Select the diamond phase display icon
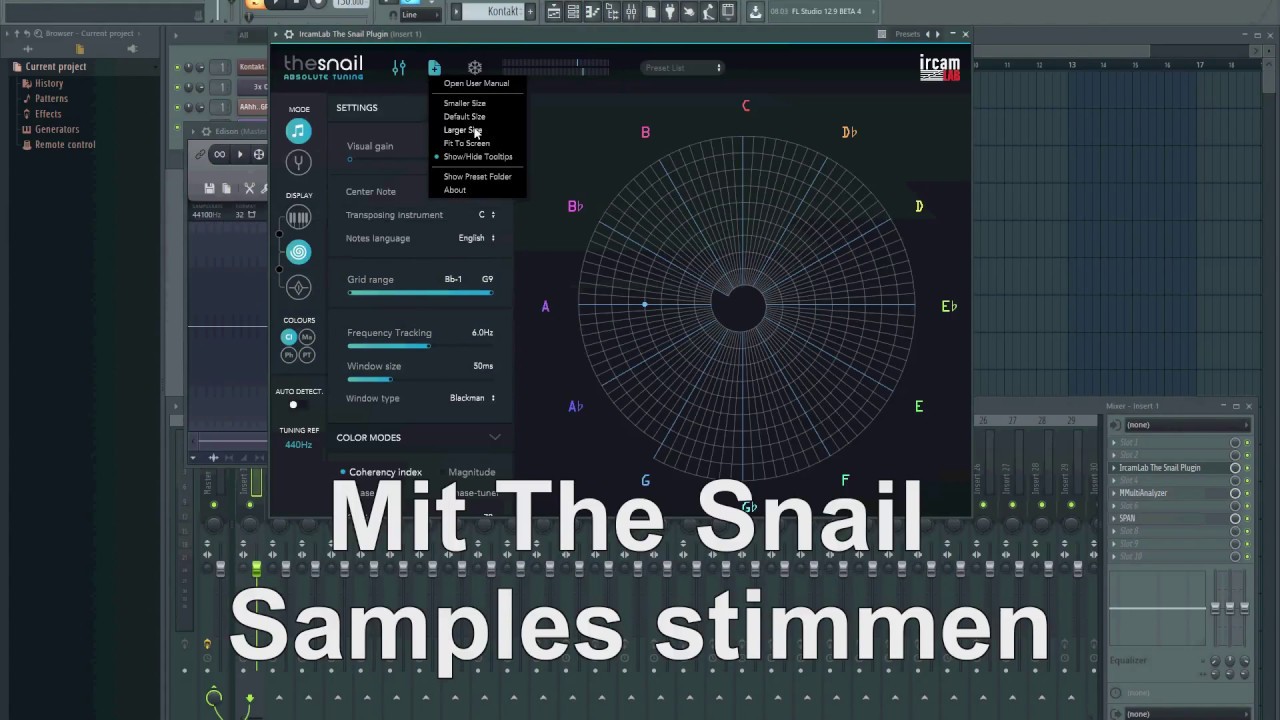The height and width of the screenshot is (720, 1280). 298,288
